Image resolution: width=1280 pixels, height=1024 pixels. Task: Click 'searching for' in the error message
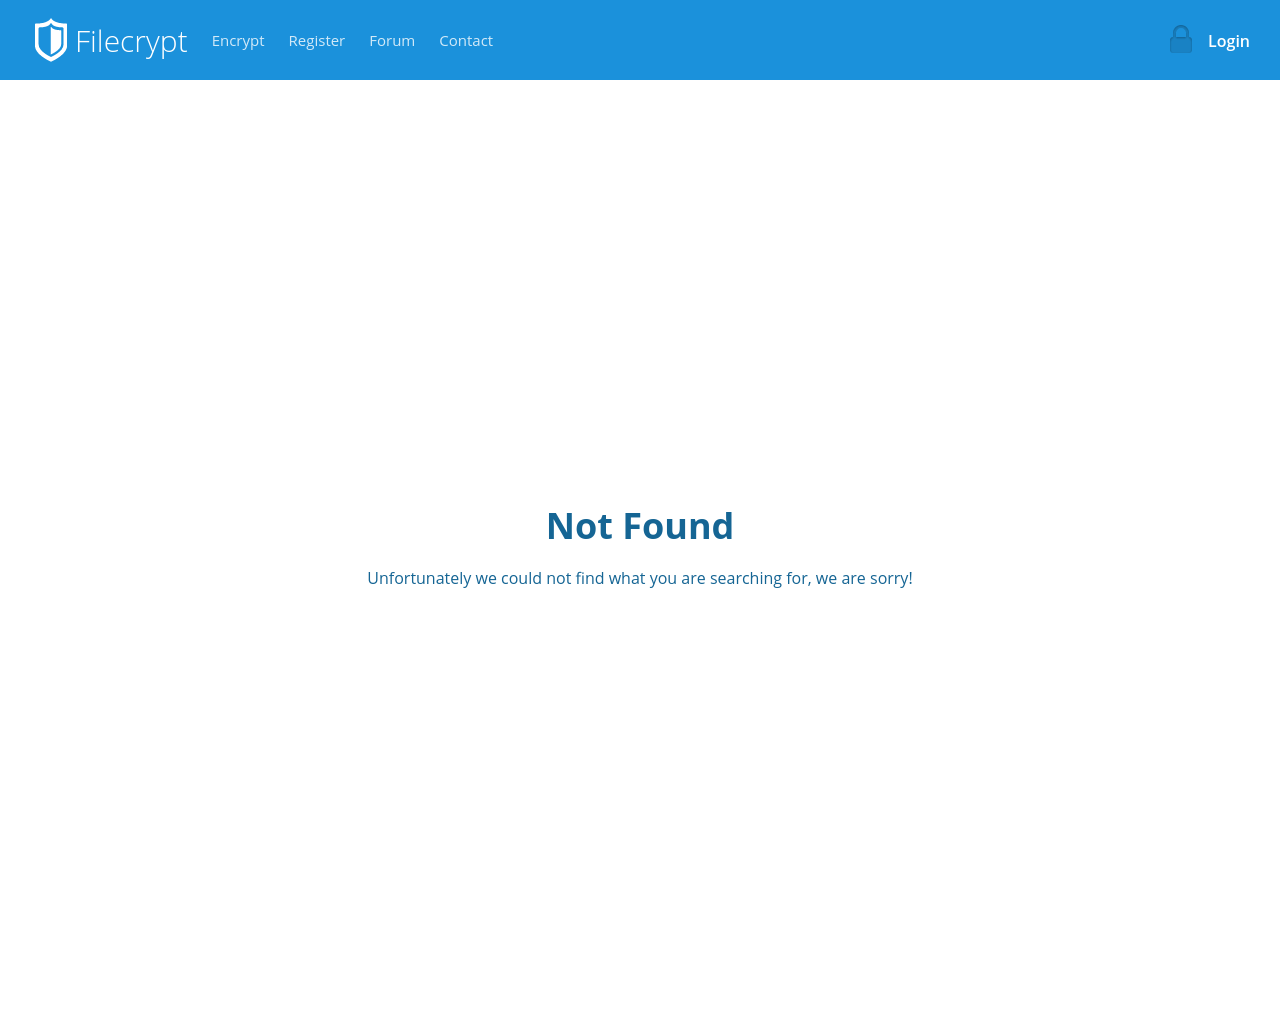pyautogui.click(x=760, y=578)
